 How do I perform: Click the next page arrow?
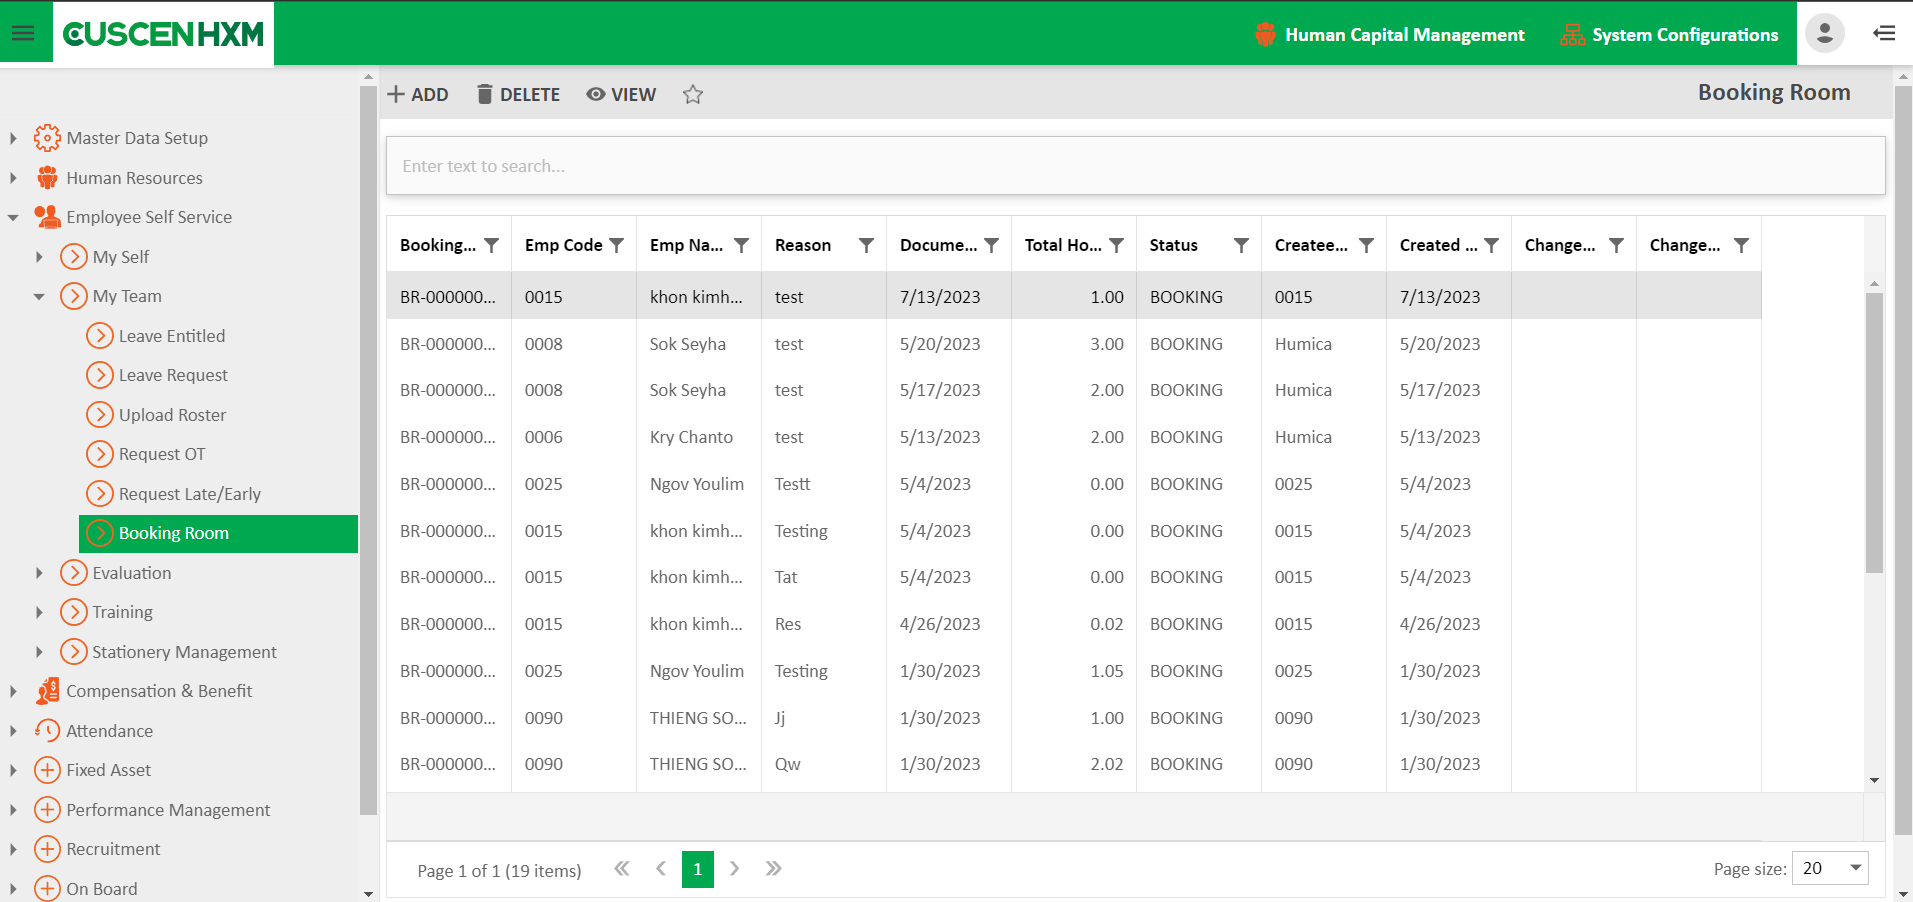point(735,869)
